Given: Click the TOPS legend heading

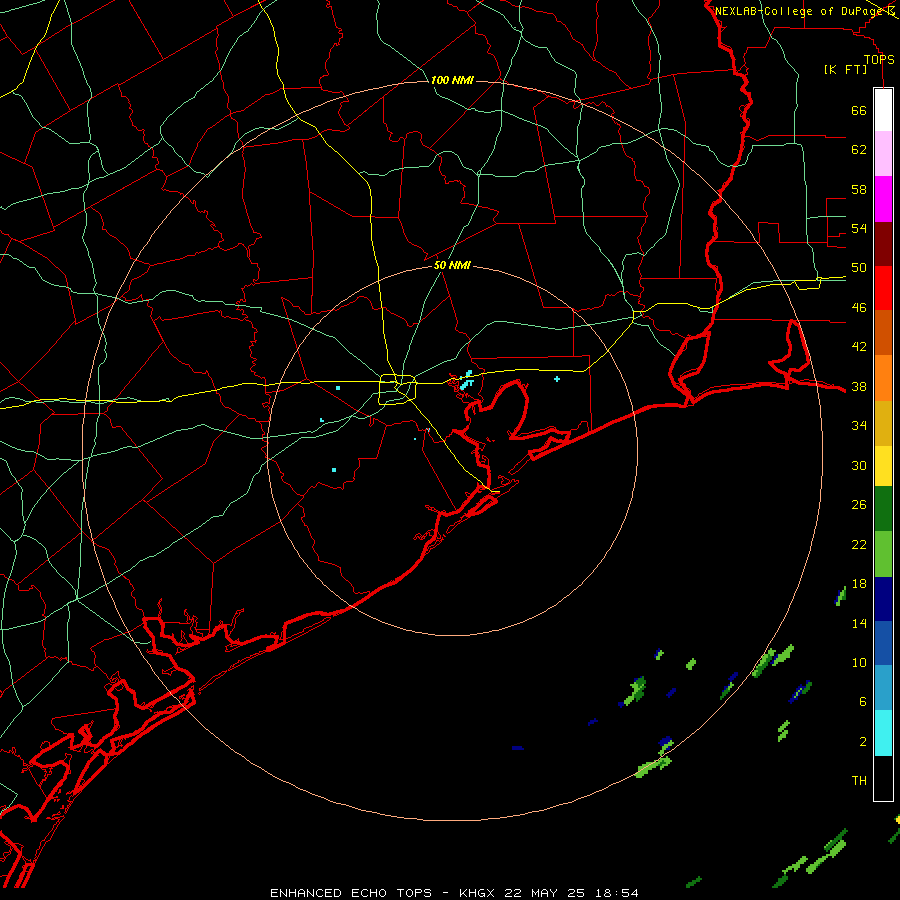Looking at the screenshot, I should click(879, 60).
